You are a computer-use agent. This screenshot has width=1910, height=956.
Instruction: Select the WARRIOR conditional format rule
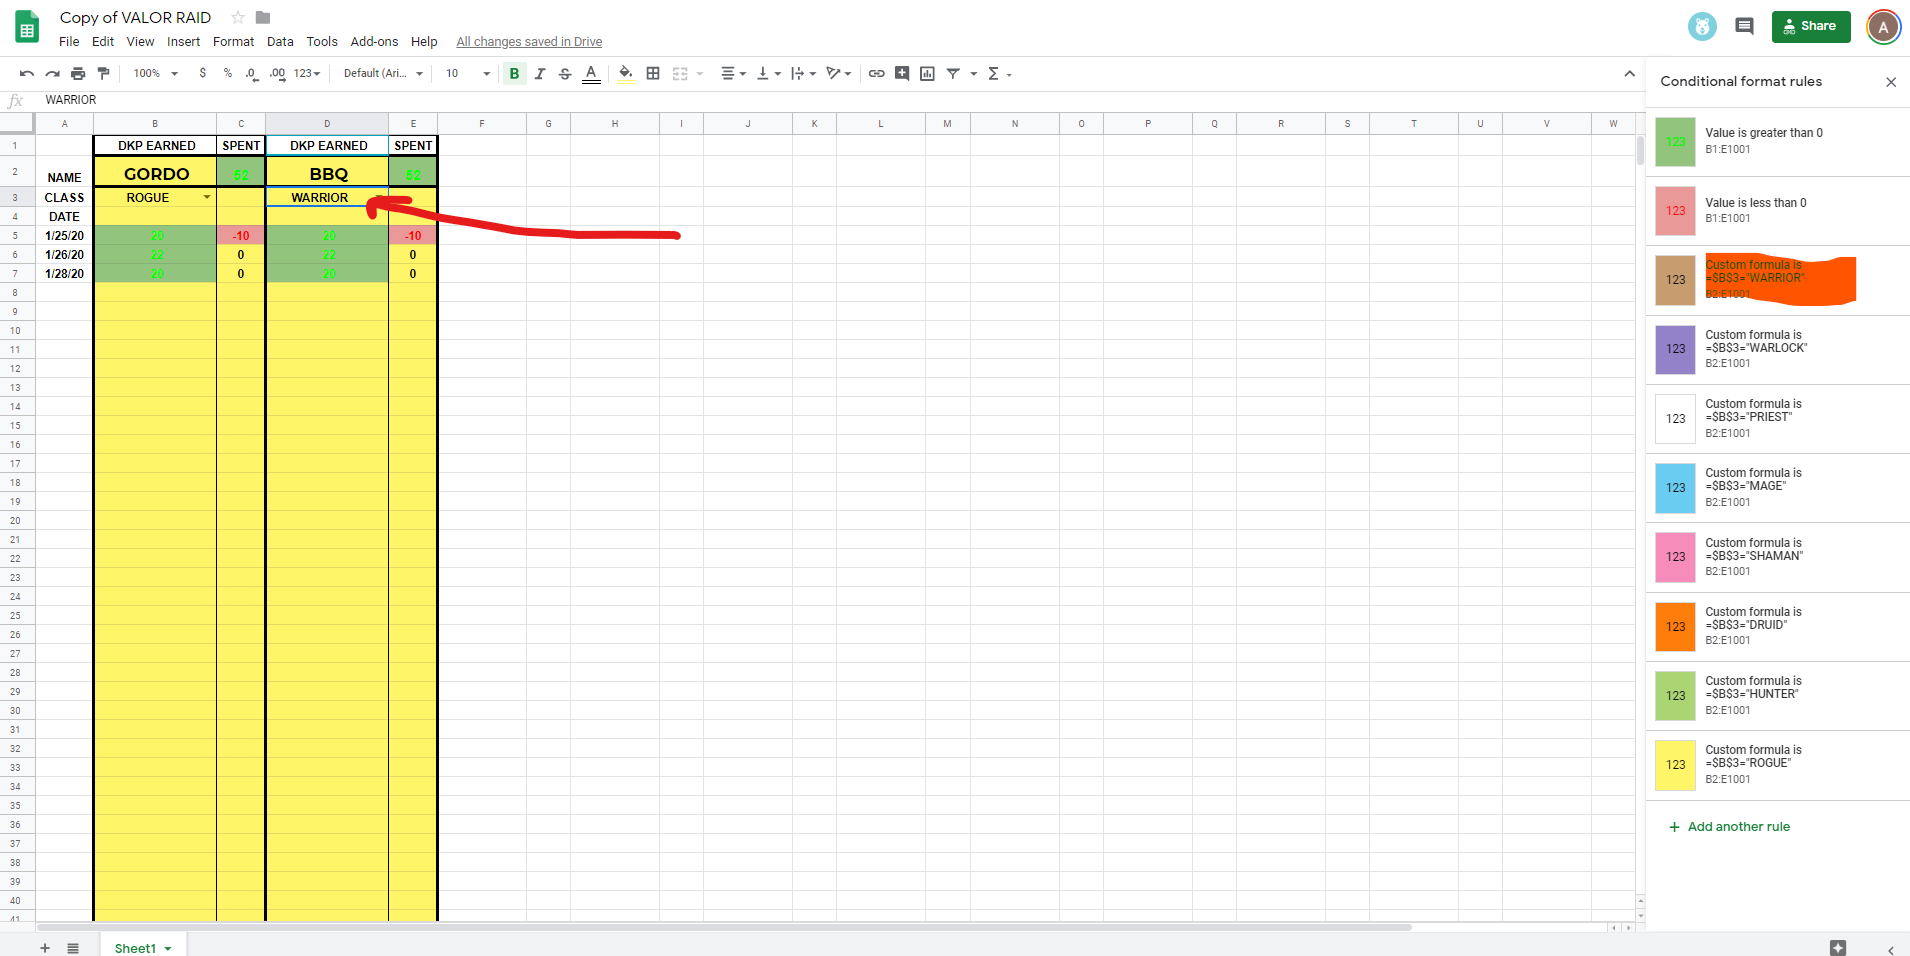point(1780,280)
